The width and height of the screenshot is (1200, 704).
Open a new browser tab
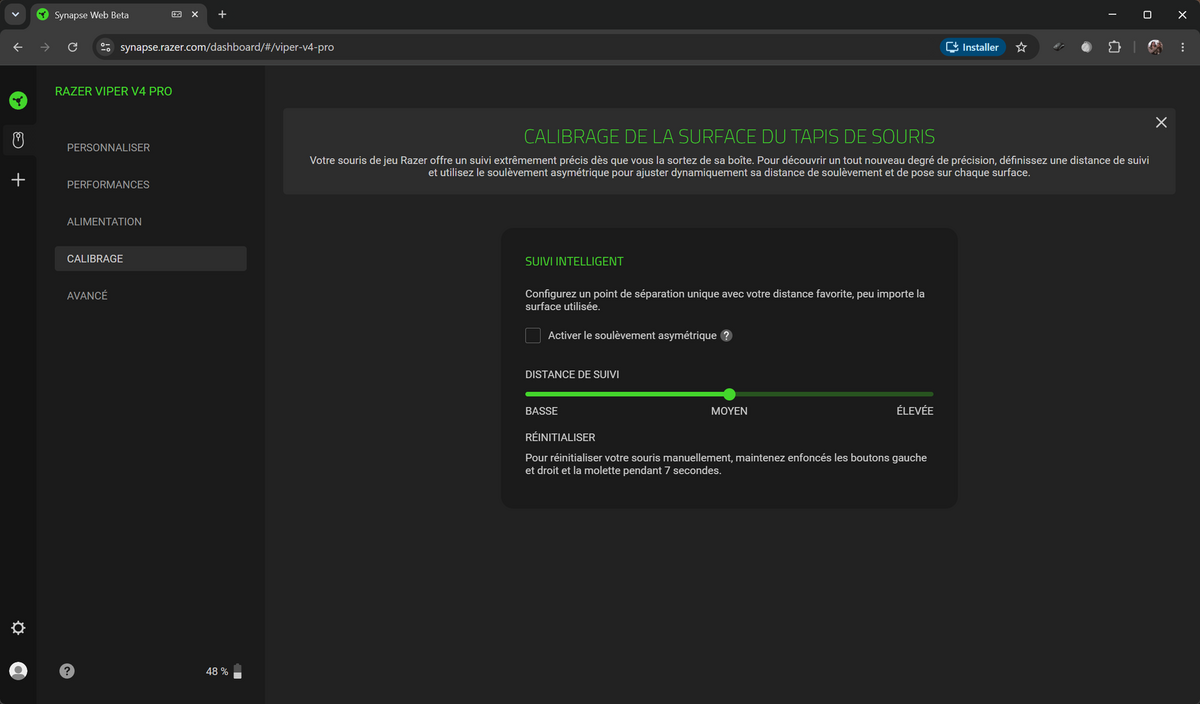tap(222, 15)
